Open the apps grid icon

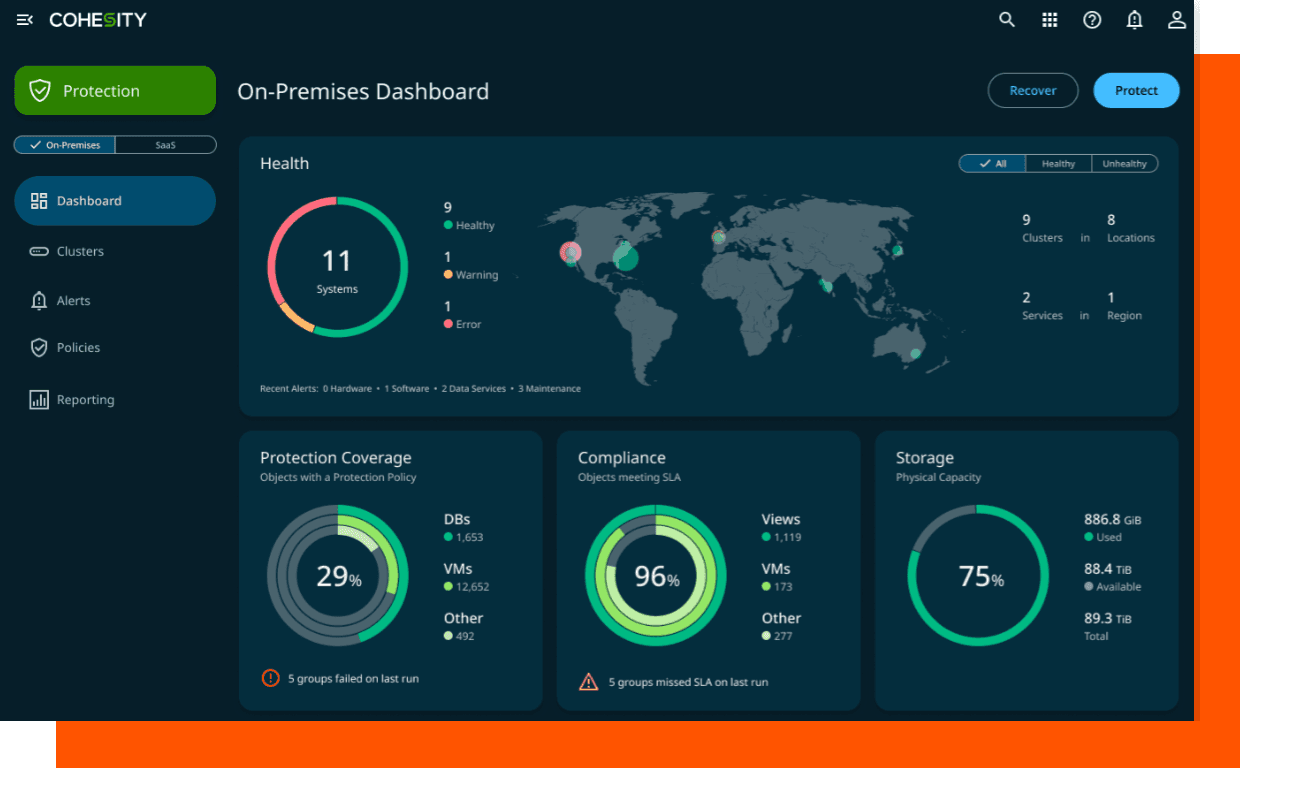[x=1050, y=20]
